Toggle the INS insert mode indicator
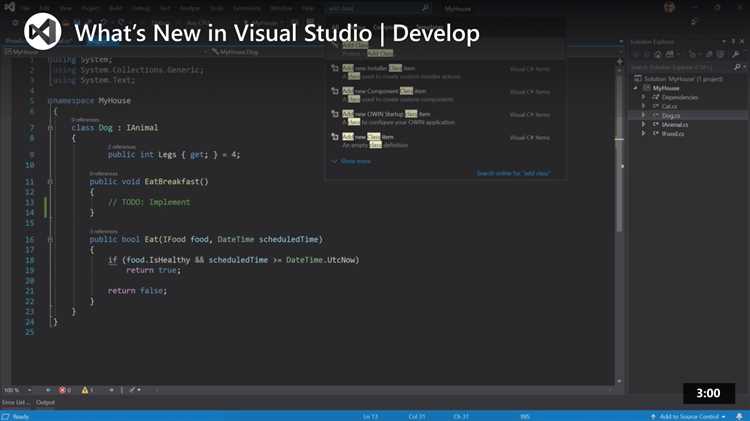750x421 pixels. (x=525, y=417)
